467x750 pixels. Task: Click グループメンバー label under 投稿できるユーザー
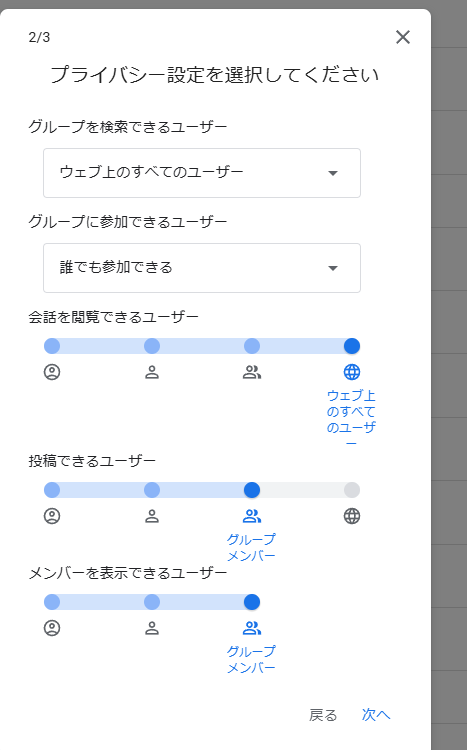coord(251,548)
